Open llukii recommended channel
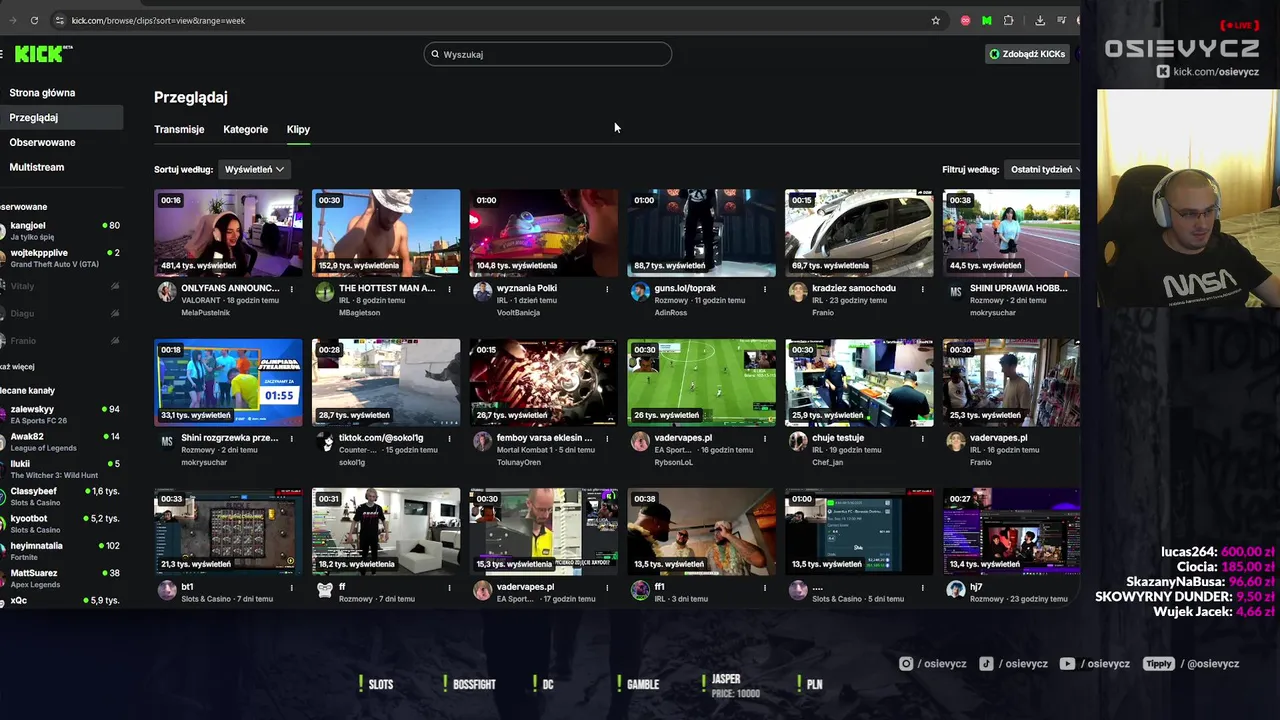 click(x=62, y=468)
